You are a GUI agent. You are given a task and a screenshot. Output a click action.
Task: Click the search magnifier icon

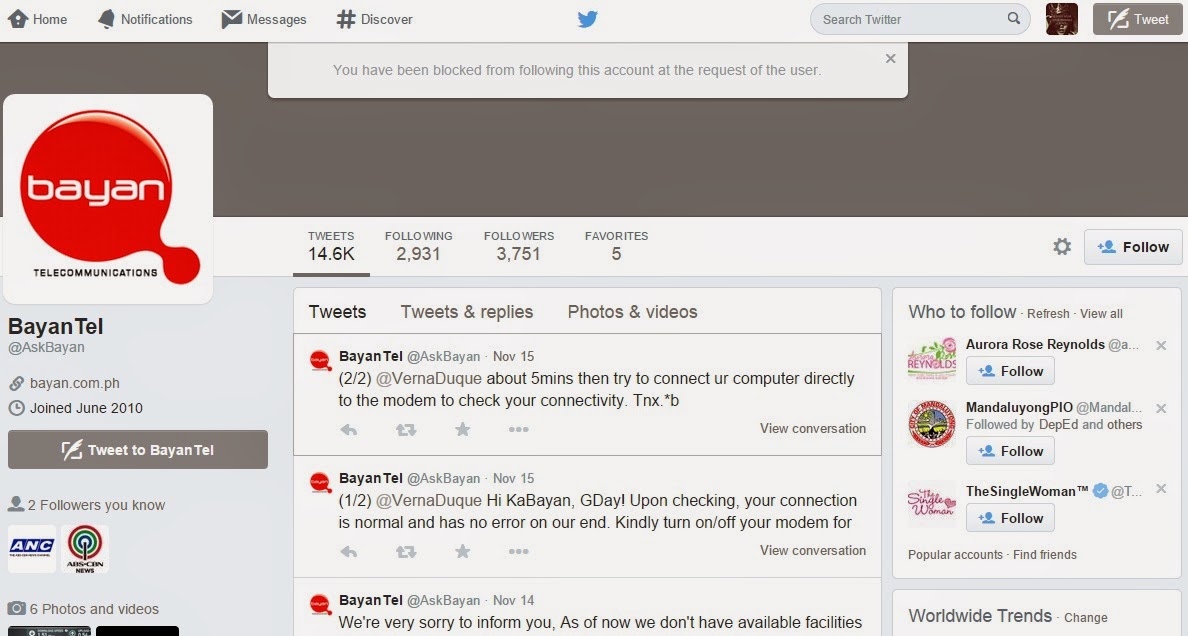[x=1014, y=19]
